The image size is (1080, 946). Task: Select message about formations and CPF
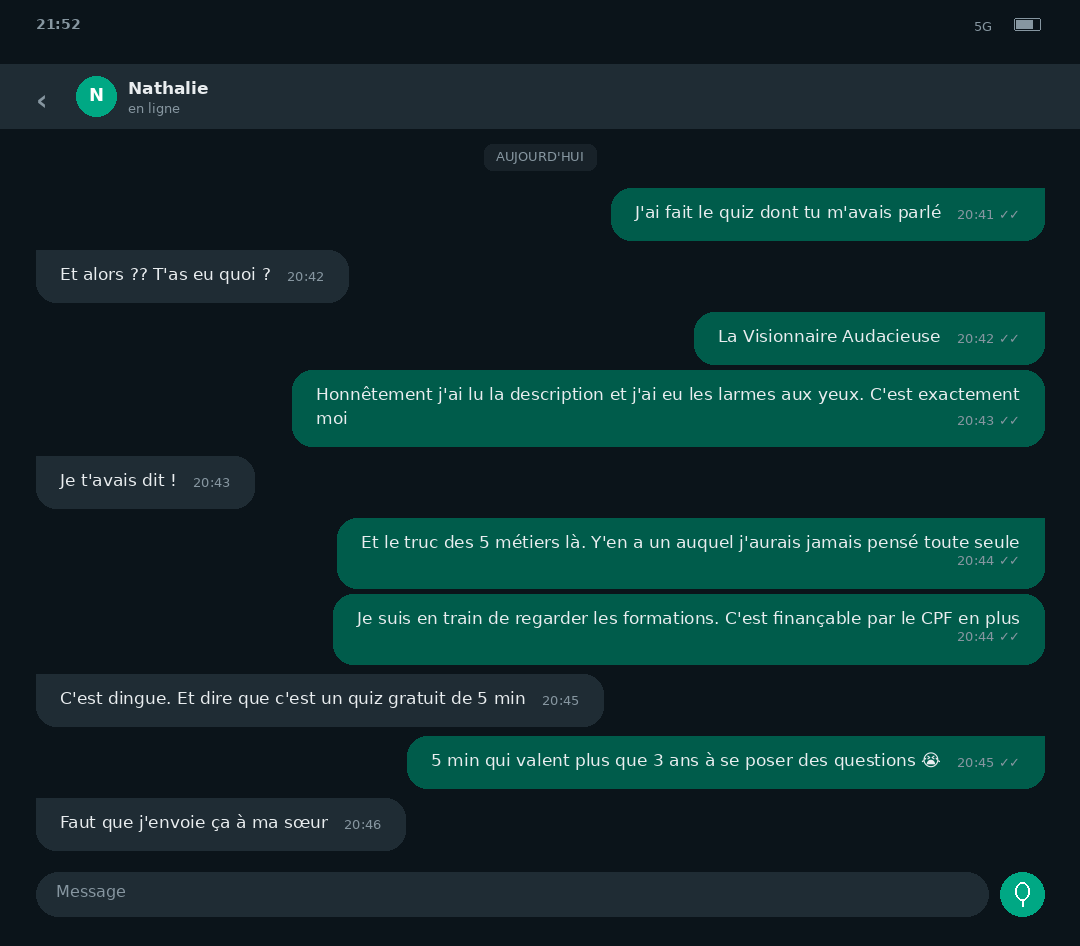[689, 628]
